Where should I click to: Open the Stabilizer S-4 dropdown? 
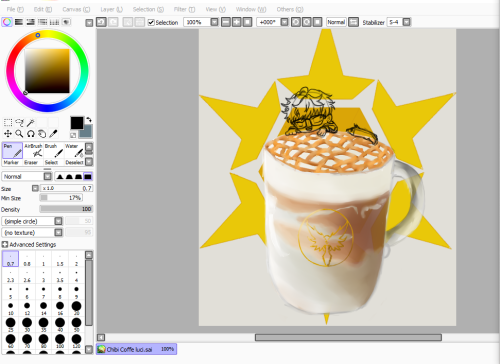(406, 22)
